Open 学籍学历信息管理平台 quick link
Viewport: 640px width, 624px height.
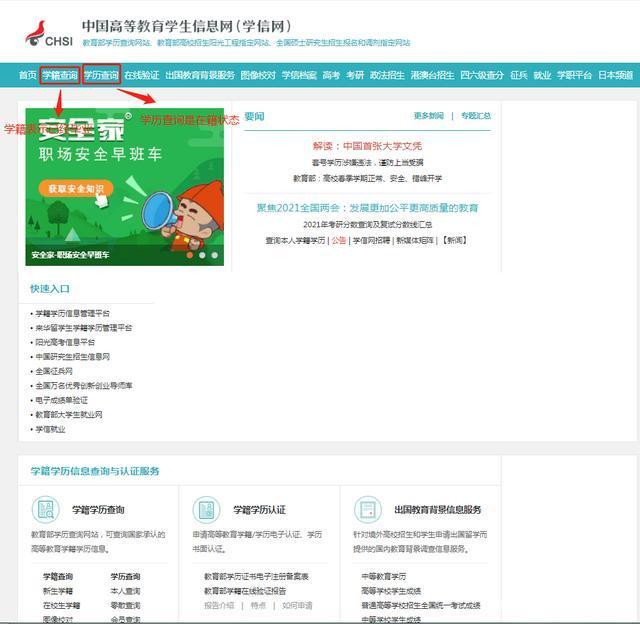[x=73, y=313]
